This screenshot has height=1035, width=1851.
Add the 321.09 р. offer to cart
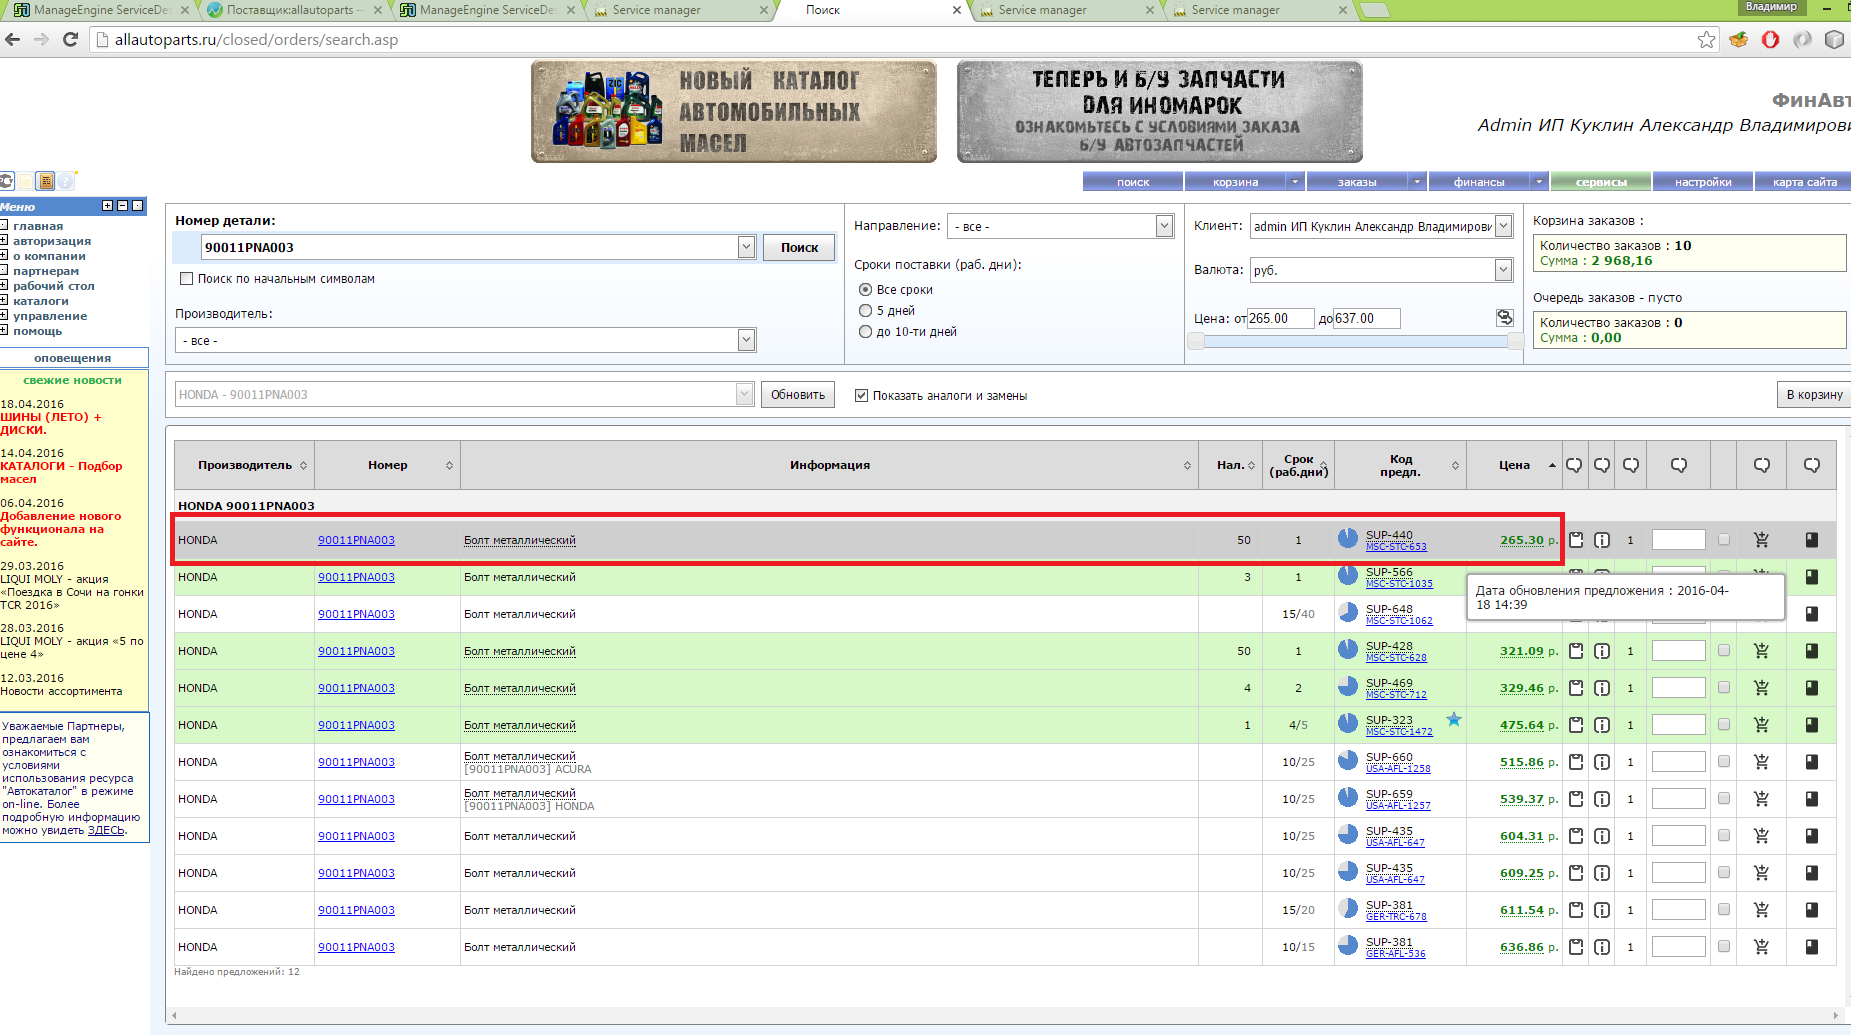coord(1761,651)
